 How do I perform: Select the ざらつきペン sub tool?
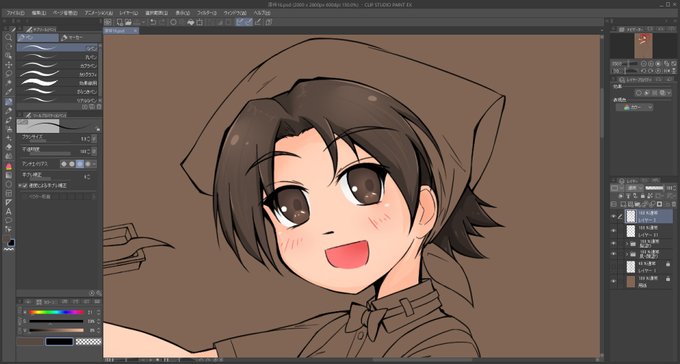click(57, 91)
